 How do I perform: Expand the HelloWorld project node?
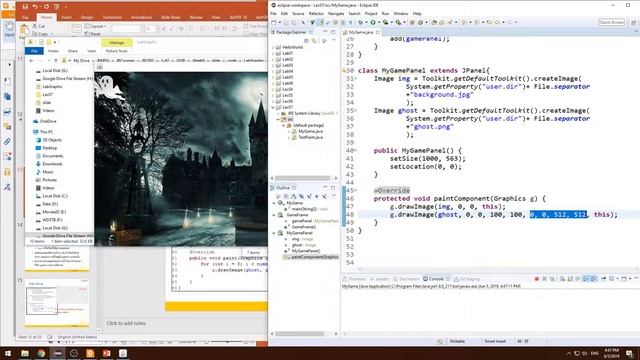(273, 47)
